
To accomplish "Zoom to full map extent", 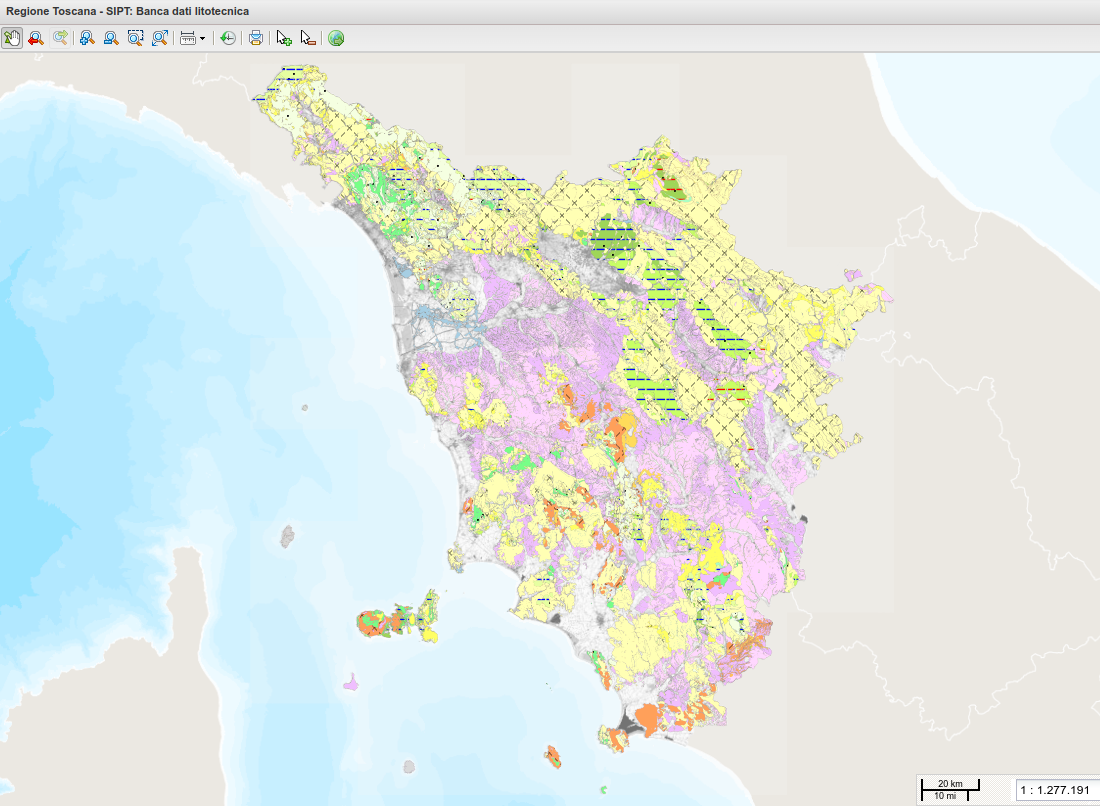I will [159, 38].
